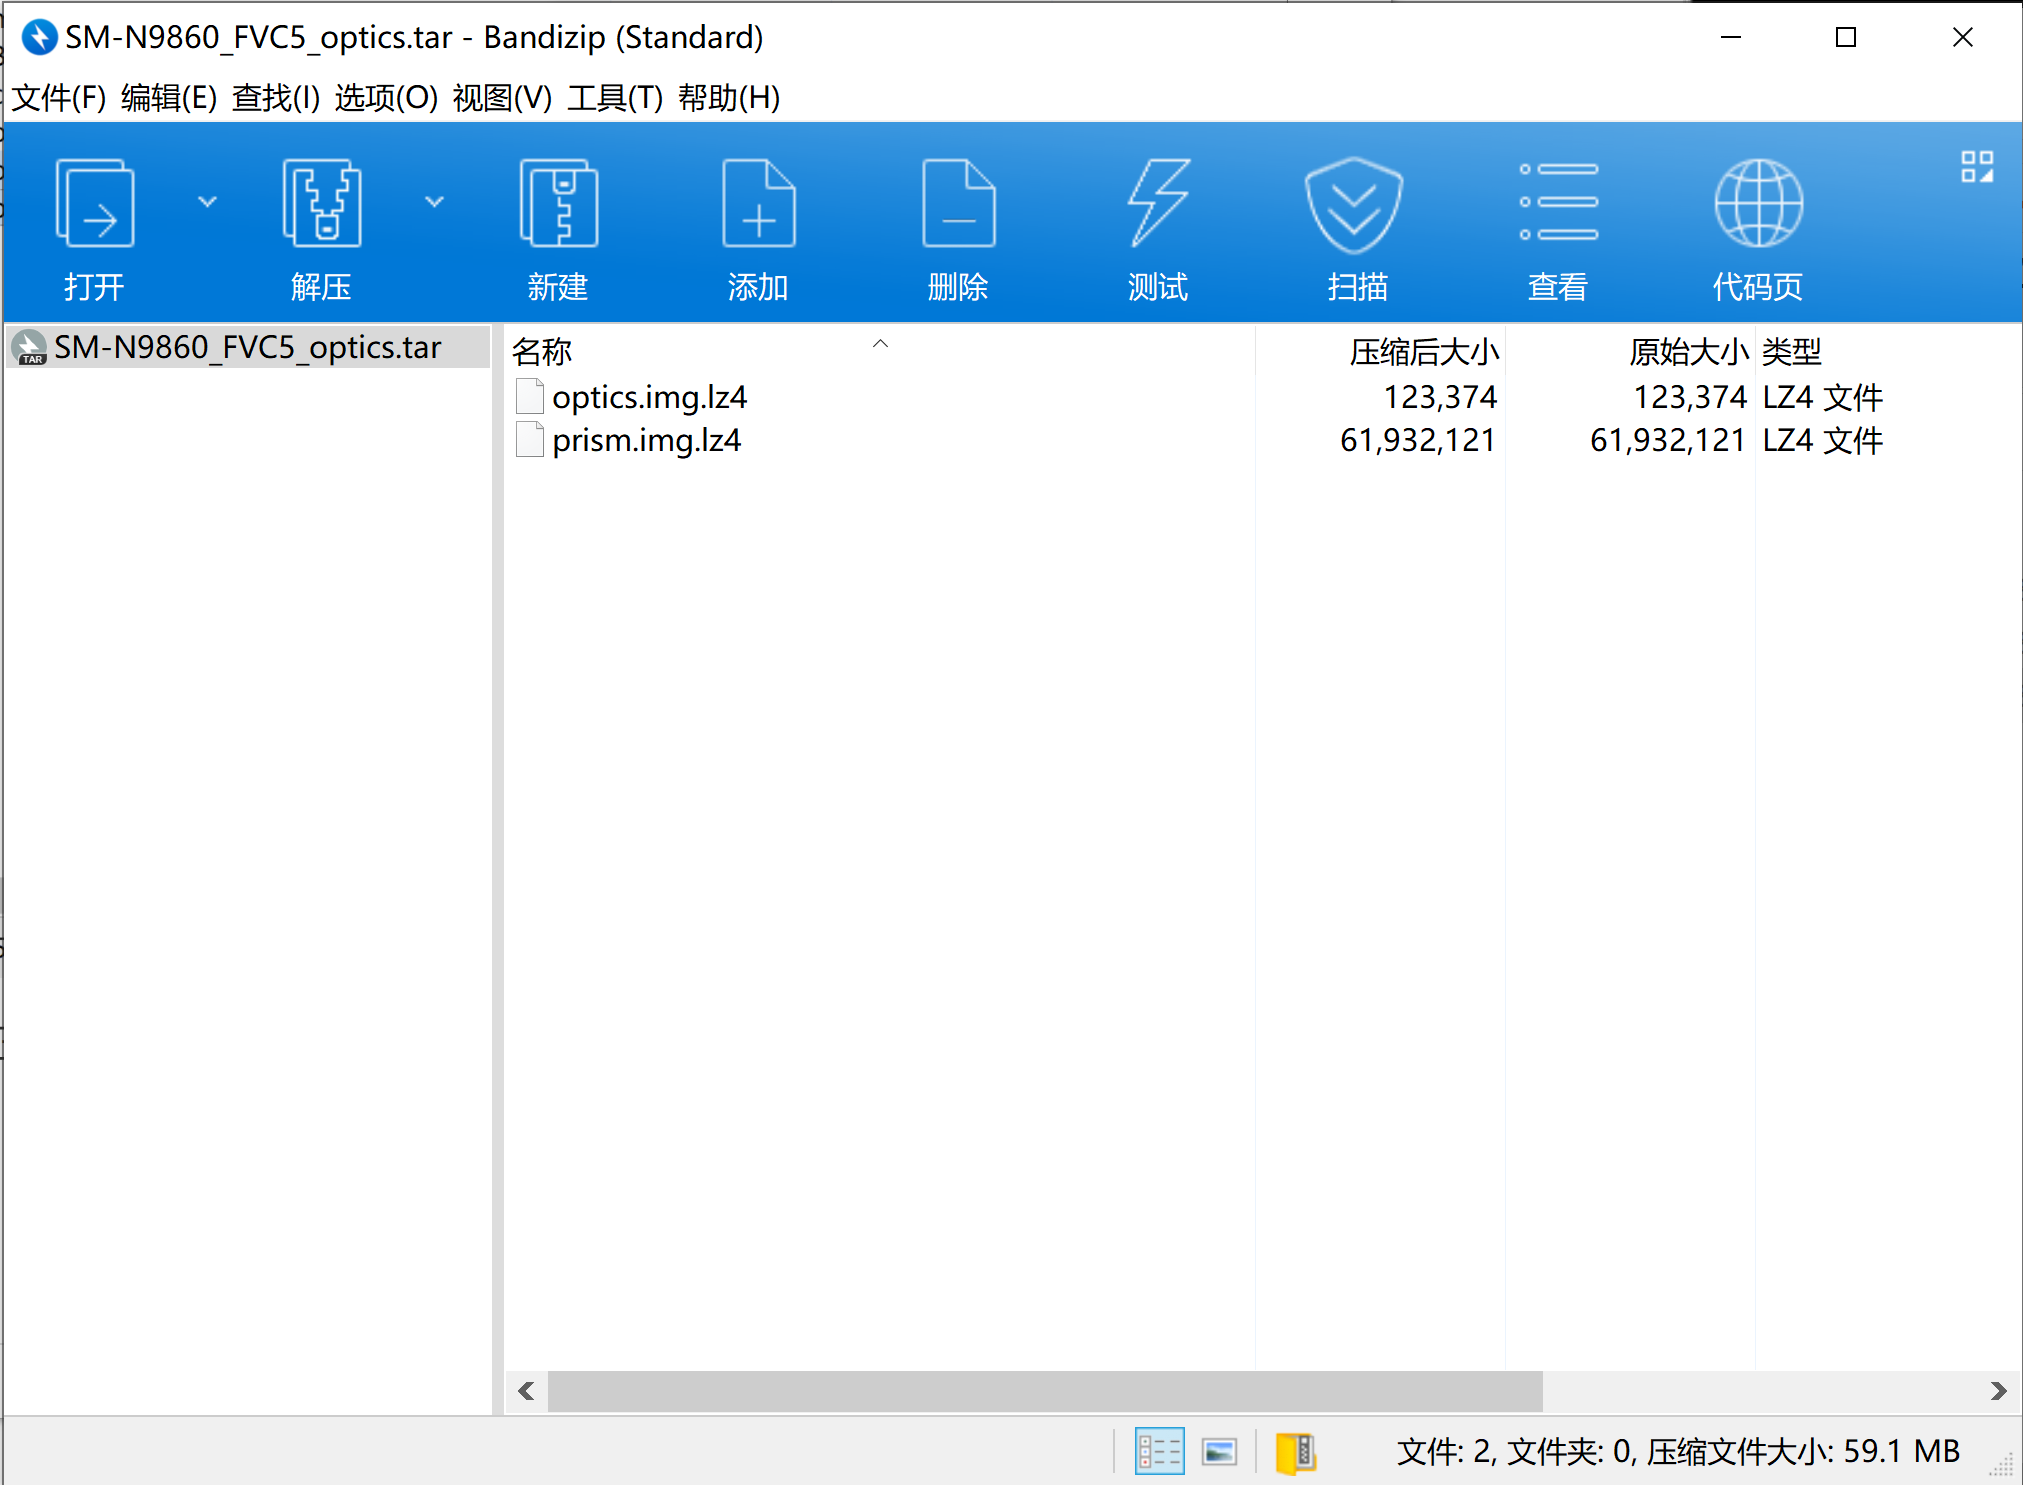Click the optics.img.lz4 file icon
Screen dimensions: 2023x1485
click(x=530, y=396)
